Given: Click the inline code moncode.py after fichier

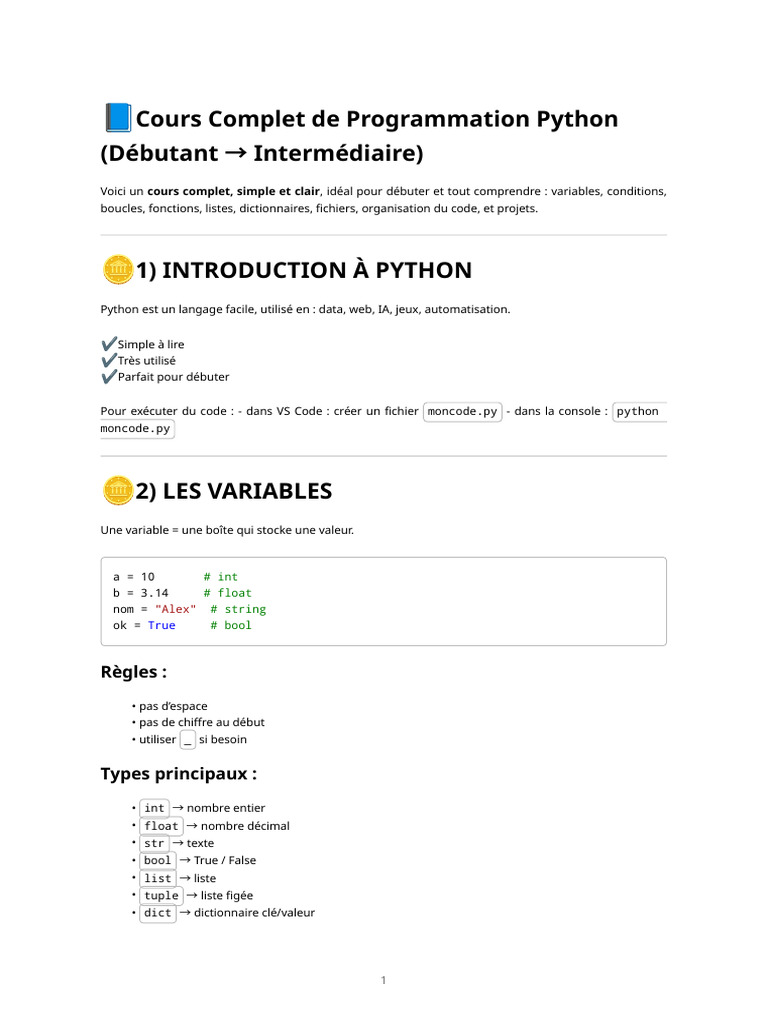Looking at the screenshot, I should click(x=462, y=411).
